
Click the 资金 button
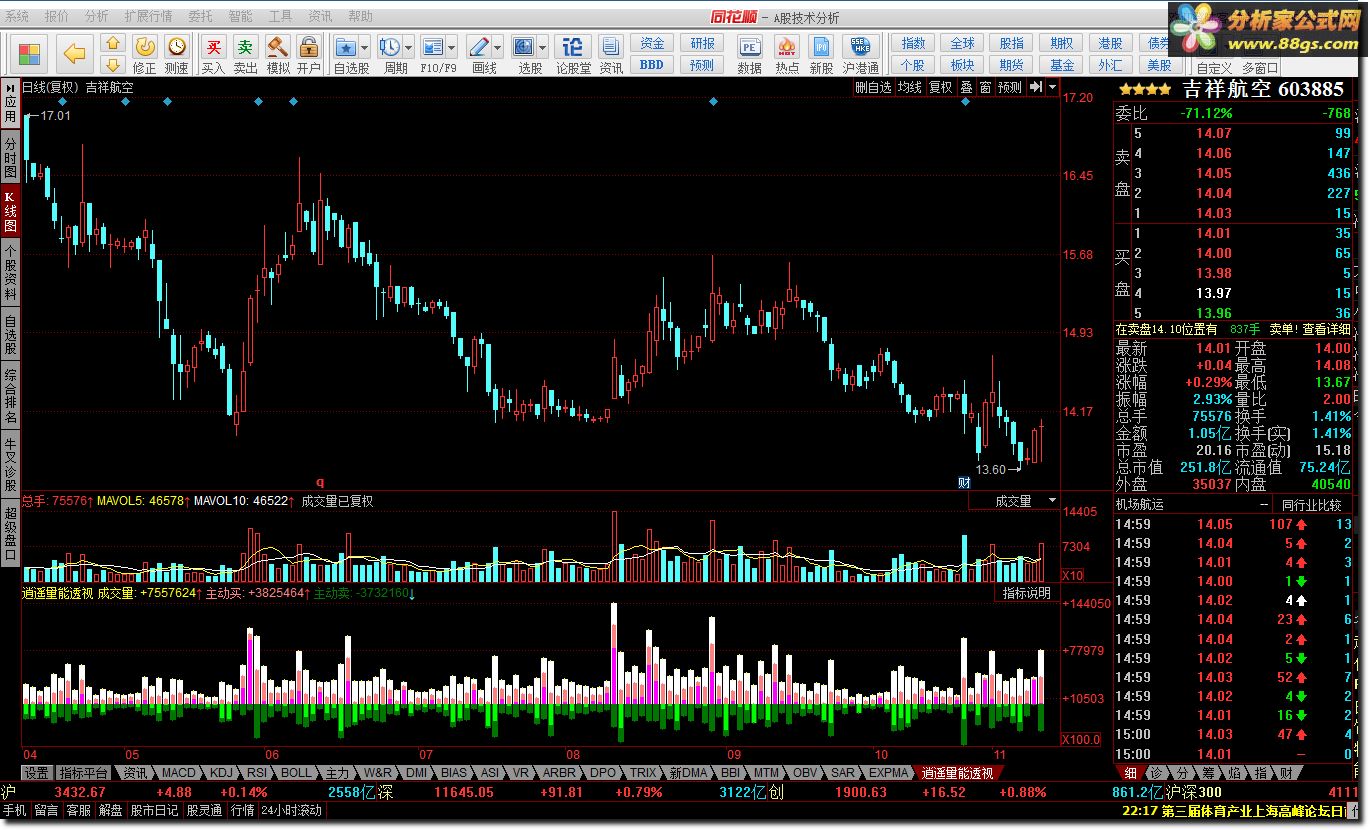click(652, 43)
